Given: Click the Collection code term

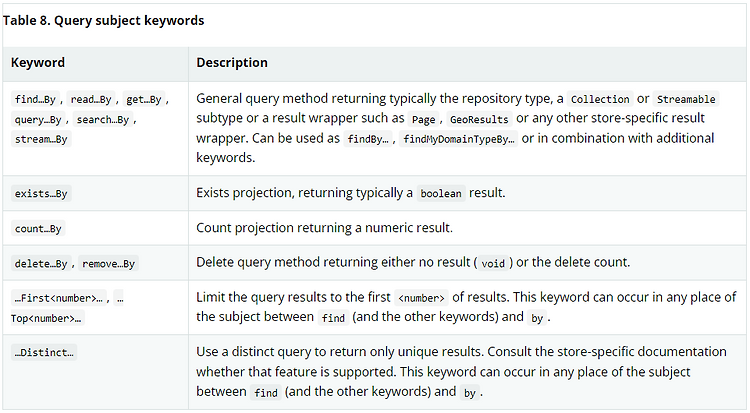Looking at the screenshot, I should coord(600,99).
